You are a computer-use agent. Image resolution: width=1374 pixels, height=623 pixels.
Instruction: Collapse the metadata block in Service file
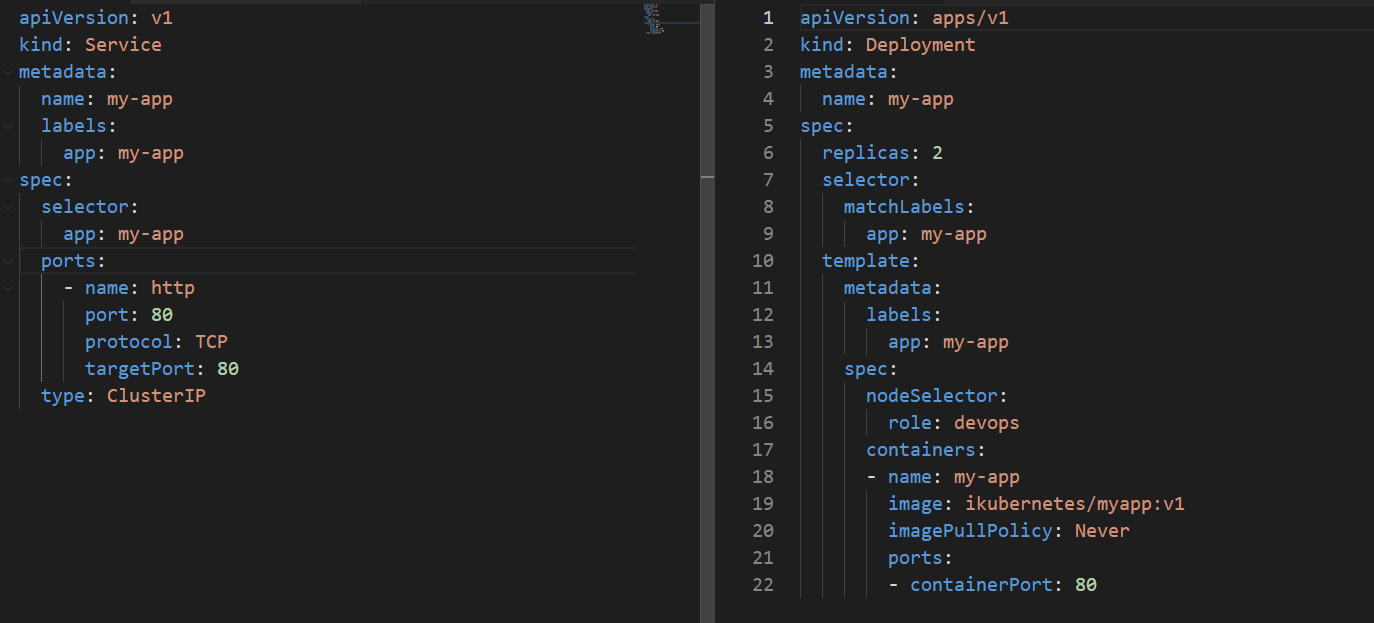click(x=8, y=72)
